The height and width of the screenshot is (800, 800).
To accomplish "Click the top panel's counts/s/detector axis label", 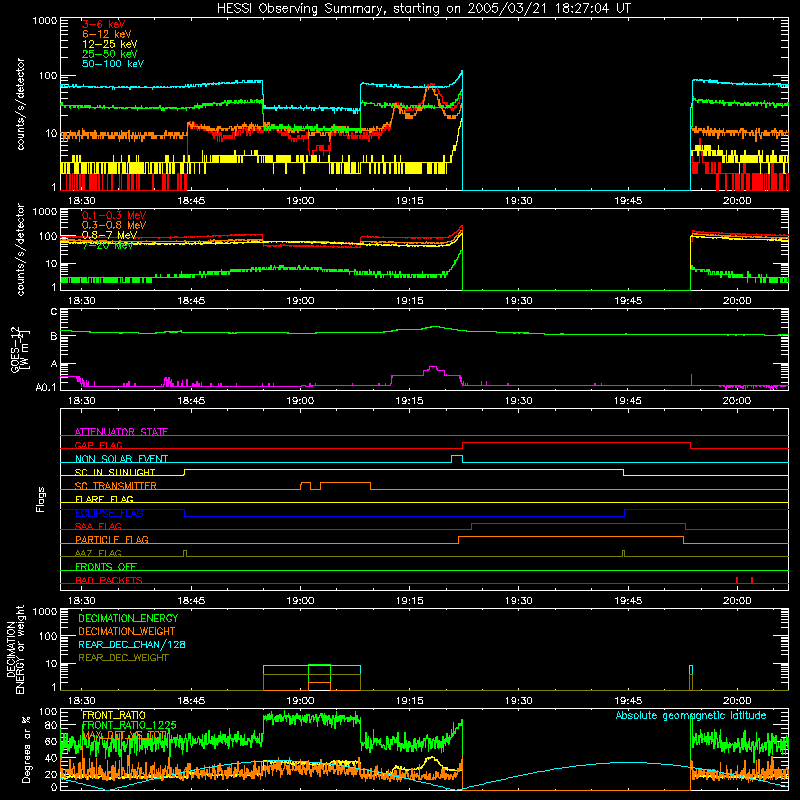I will click(20, 104).
